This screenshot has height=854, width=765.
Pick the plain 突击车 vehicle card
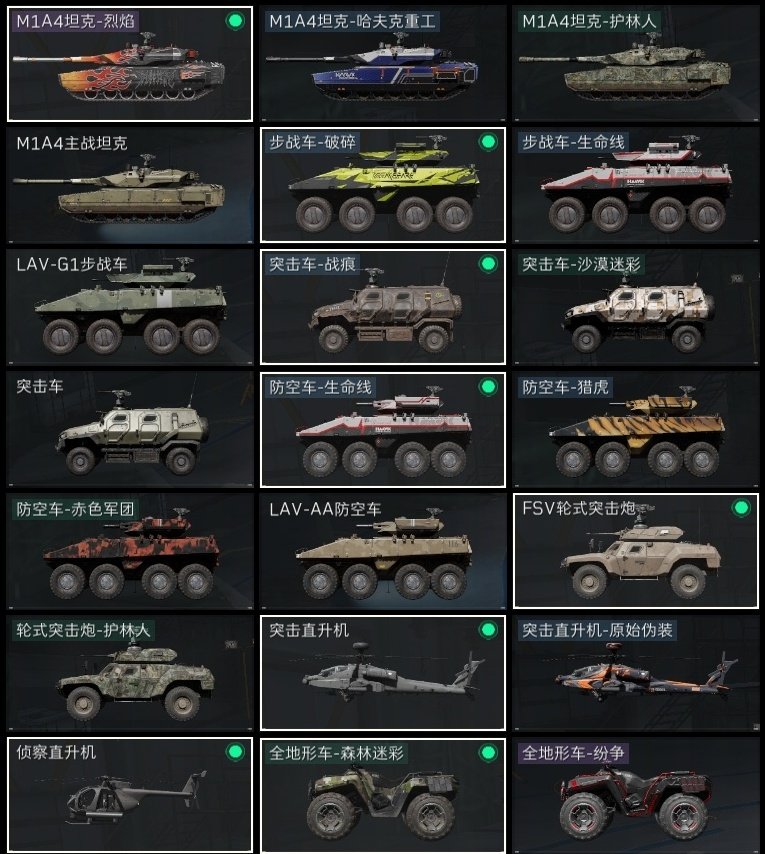(130, 429)
